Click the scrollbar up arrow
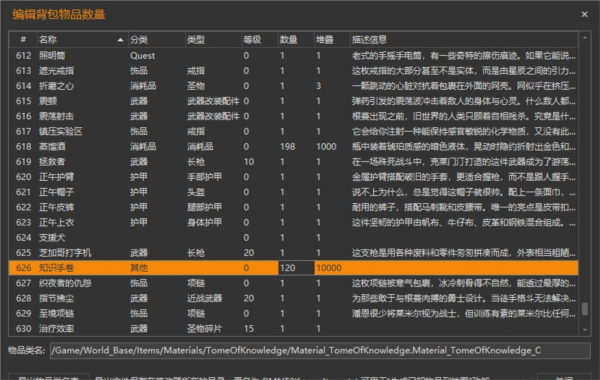600x380 pixels. (x=585, y=38)
